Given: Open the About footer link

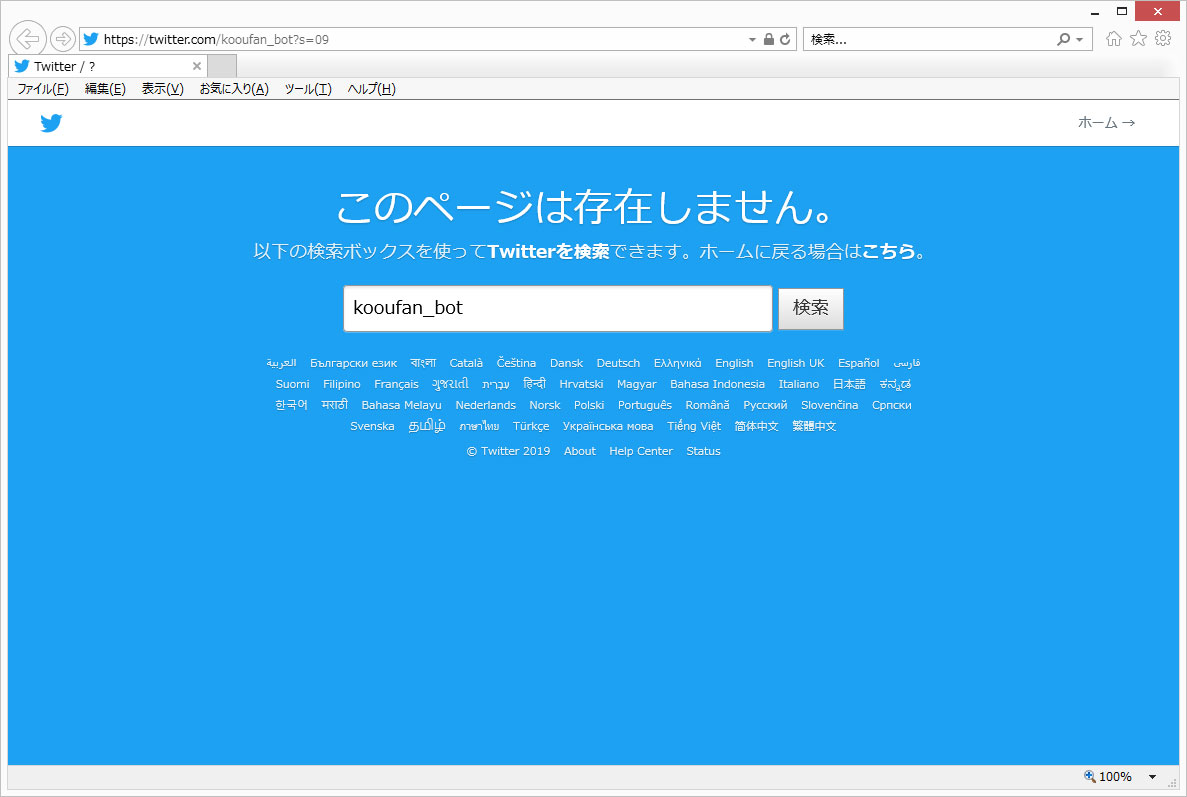Looking at the screenshot, I should (x=580, y=451).
